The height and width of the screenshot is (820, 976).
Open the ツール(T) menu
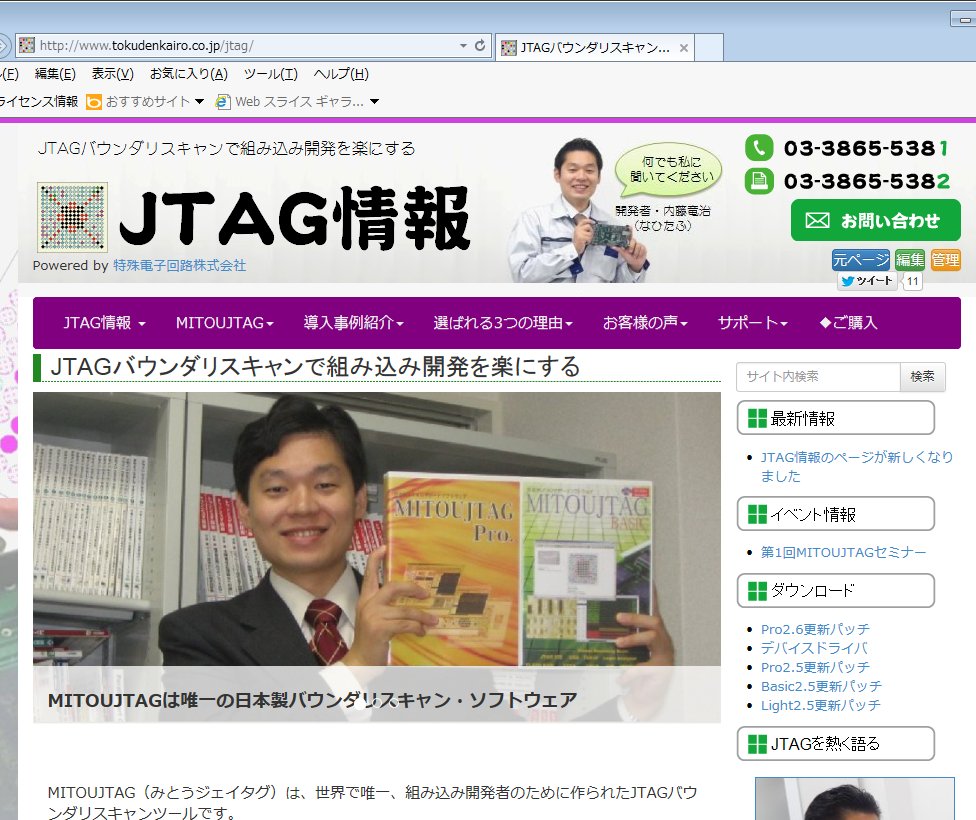(x=270, y=74)
